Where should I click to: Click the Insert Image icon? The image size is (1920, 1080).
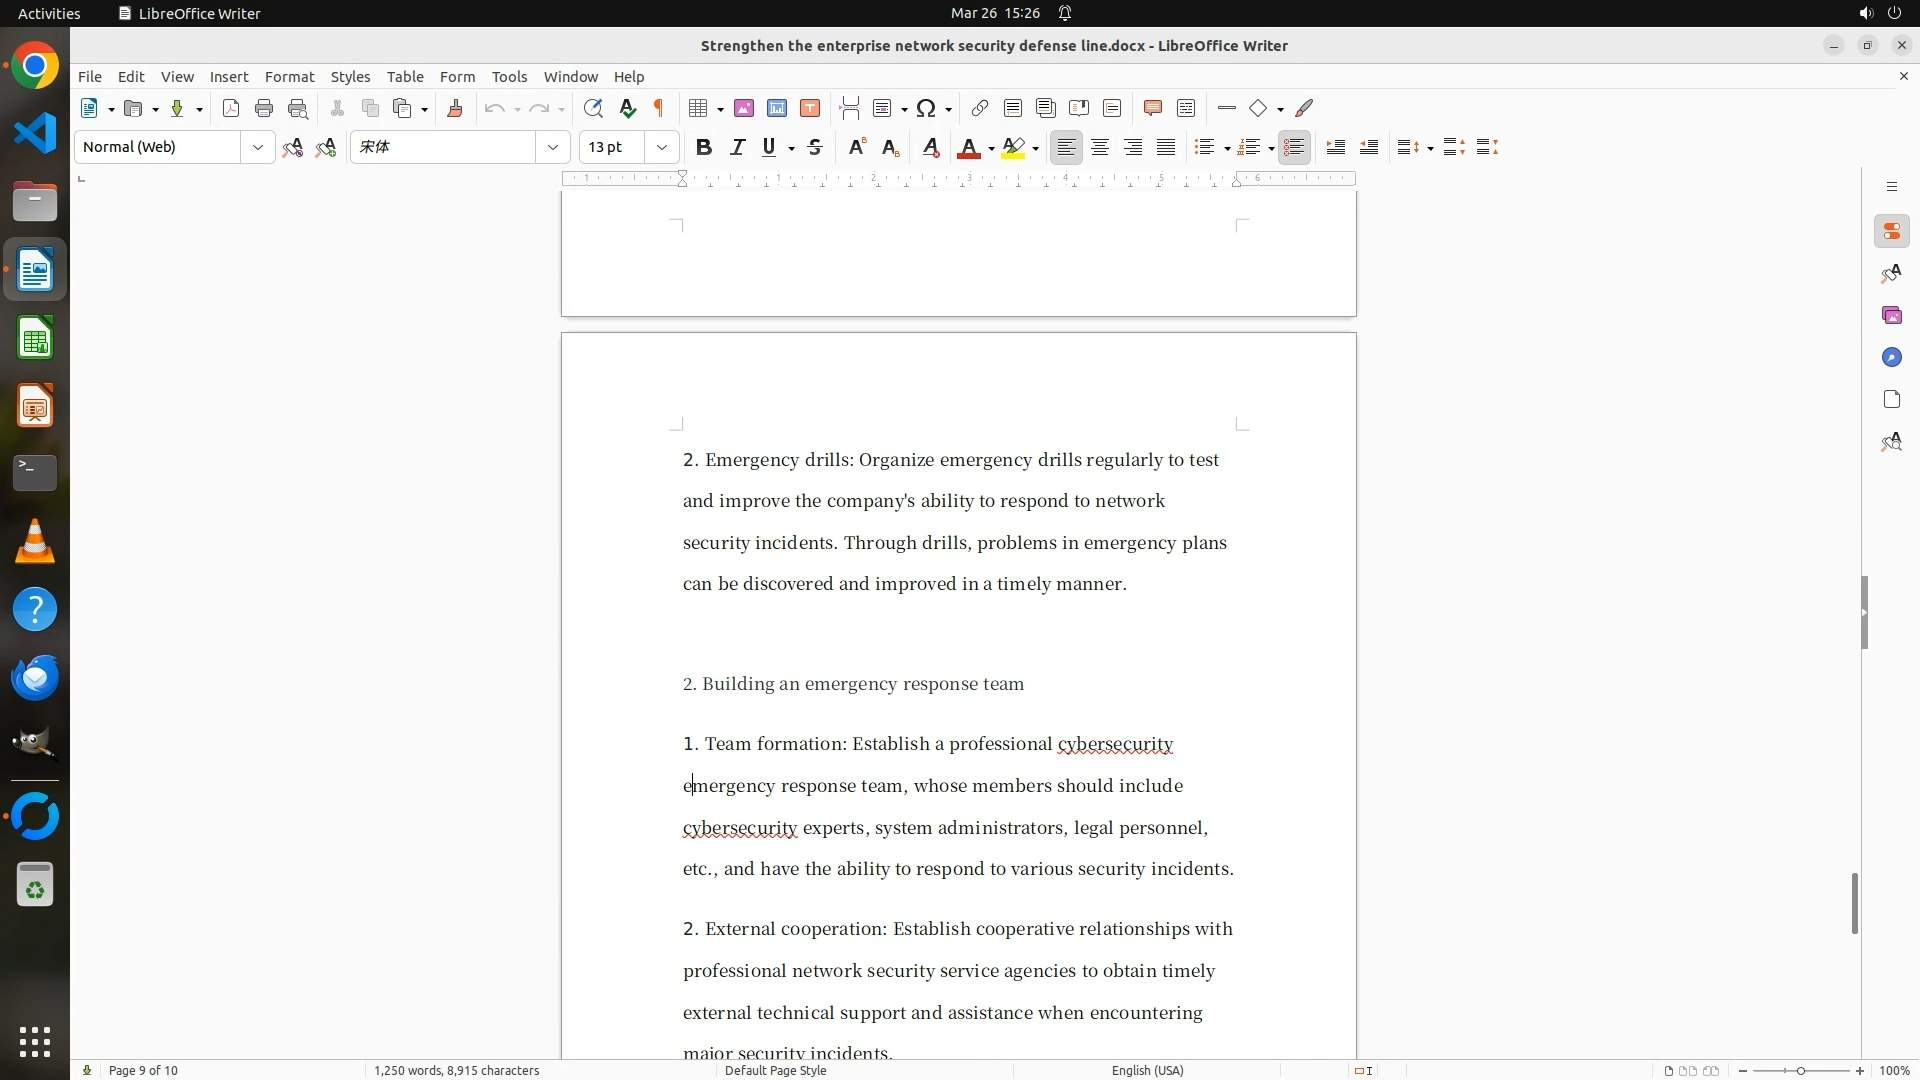744,108
